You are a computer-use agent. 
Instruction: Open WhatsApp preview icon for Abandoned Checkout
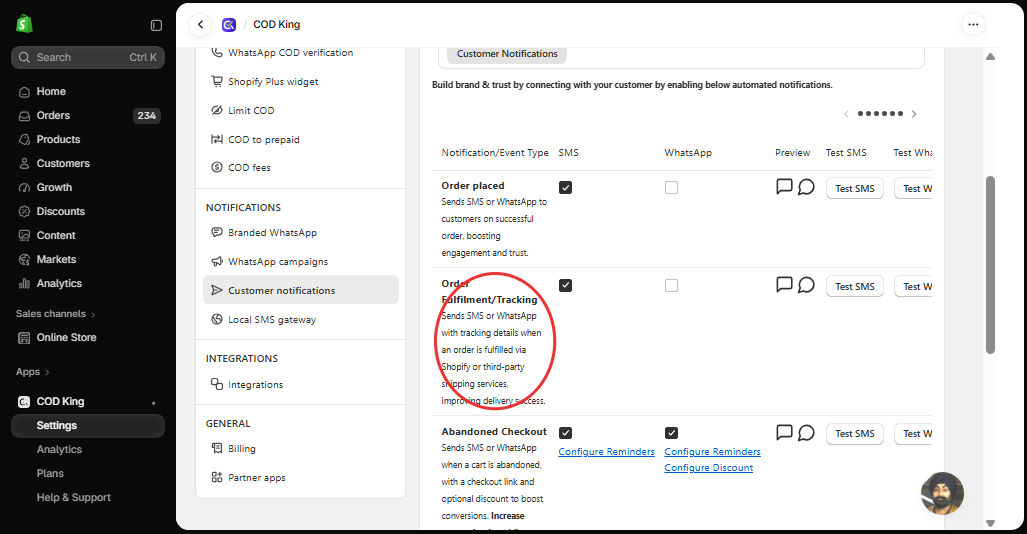806,433
